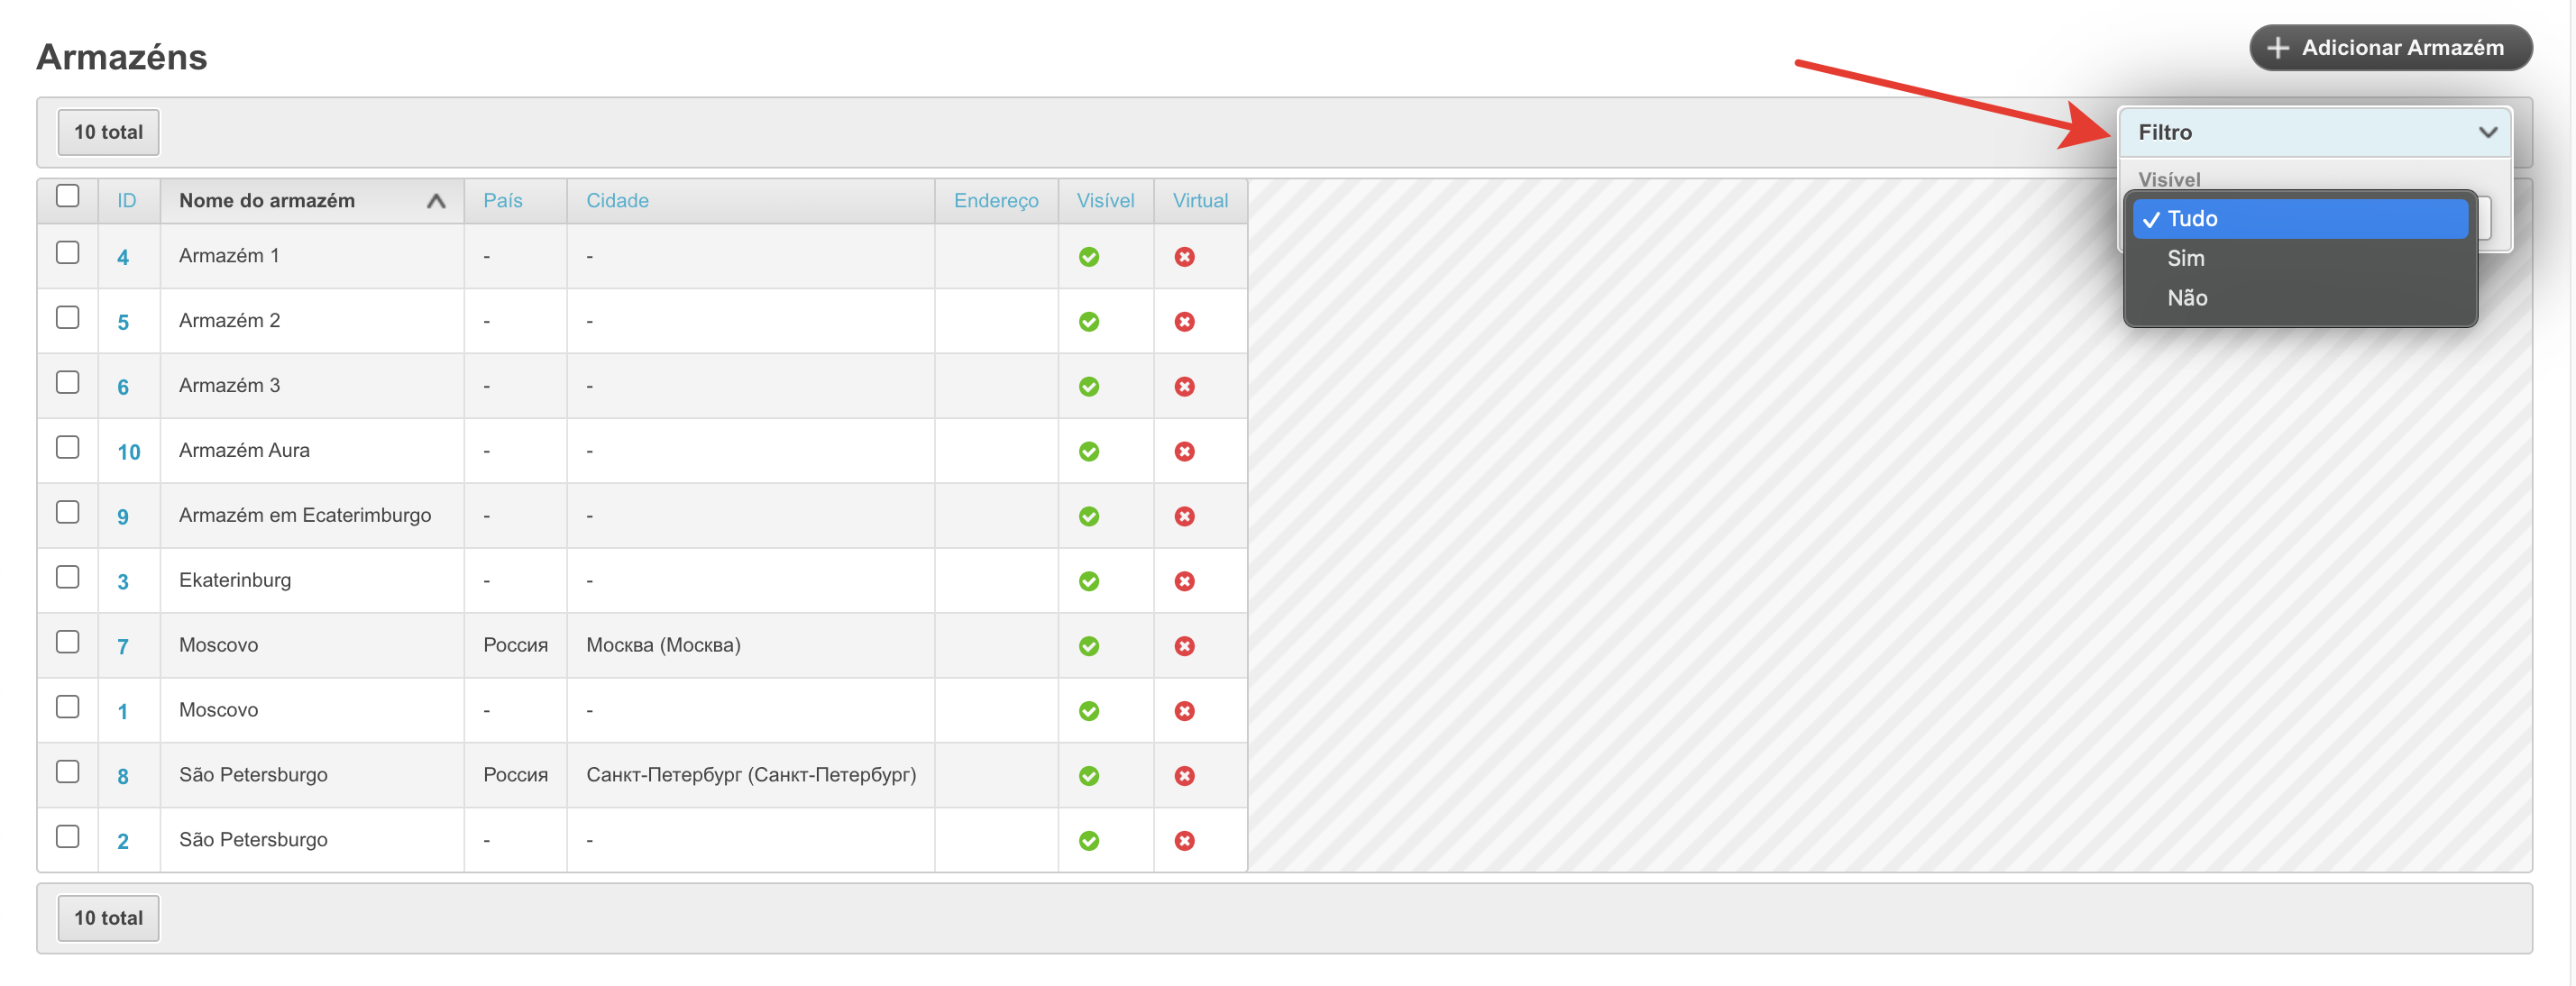Click green visible checkmark for Armazém 1
This screenshot has width=2576, height=986.
tap(1089, 257)
